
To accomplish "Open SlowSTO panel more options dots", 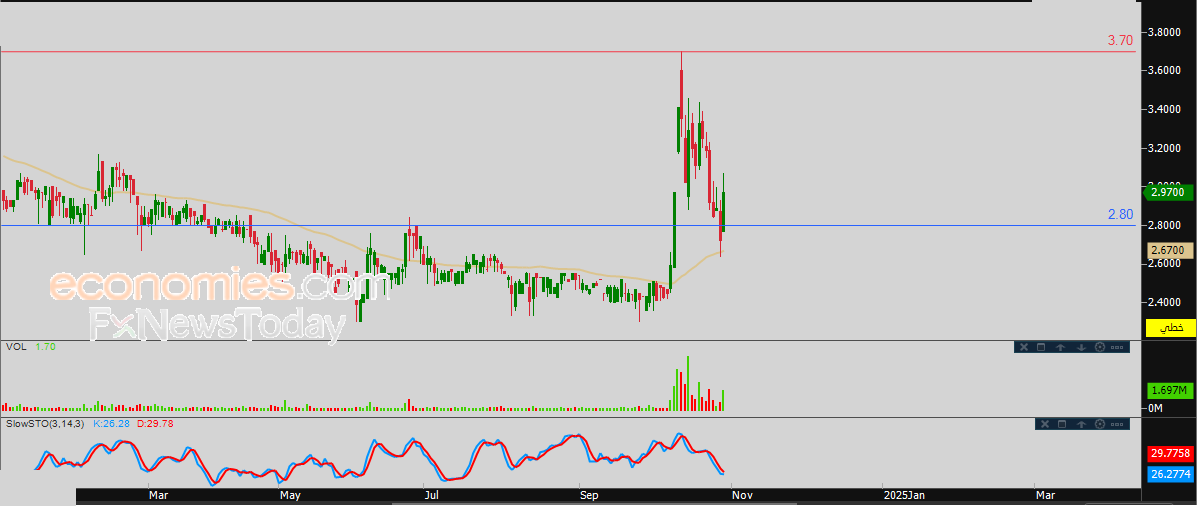I will click(x=1118, y=424).
